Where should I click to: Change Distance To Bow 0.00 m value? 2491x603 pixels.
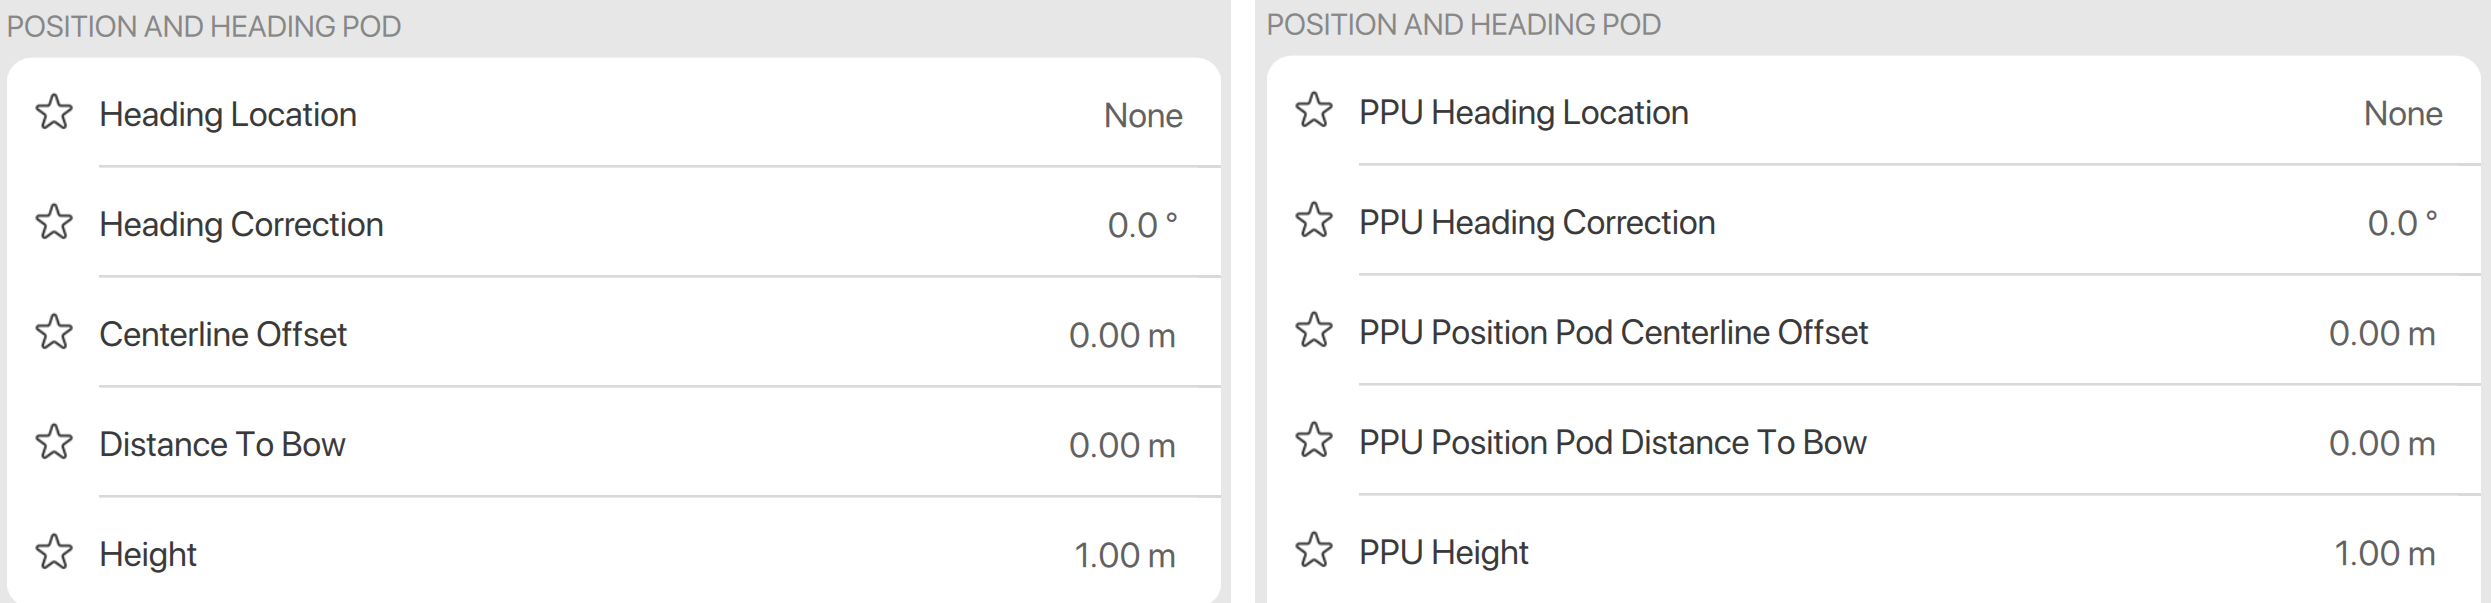(1121, 446)
